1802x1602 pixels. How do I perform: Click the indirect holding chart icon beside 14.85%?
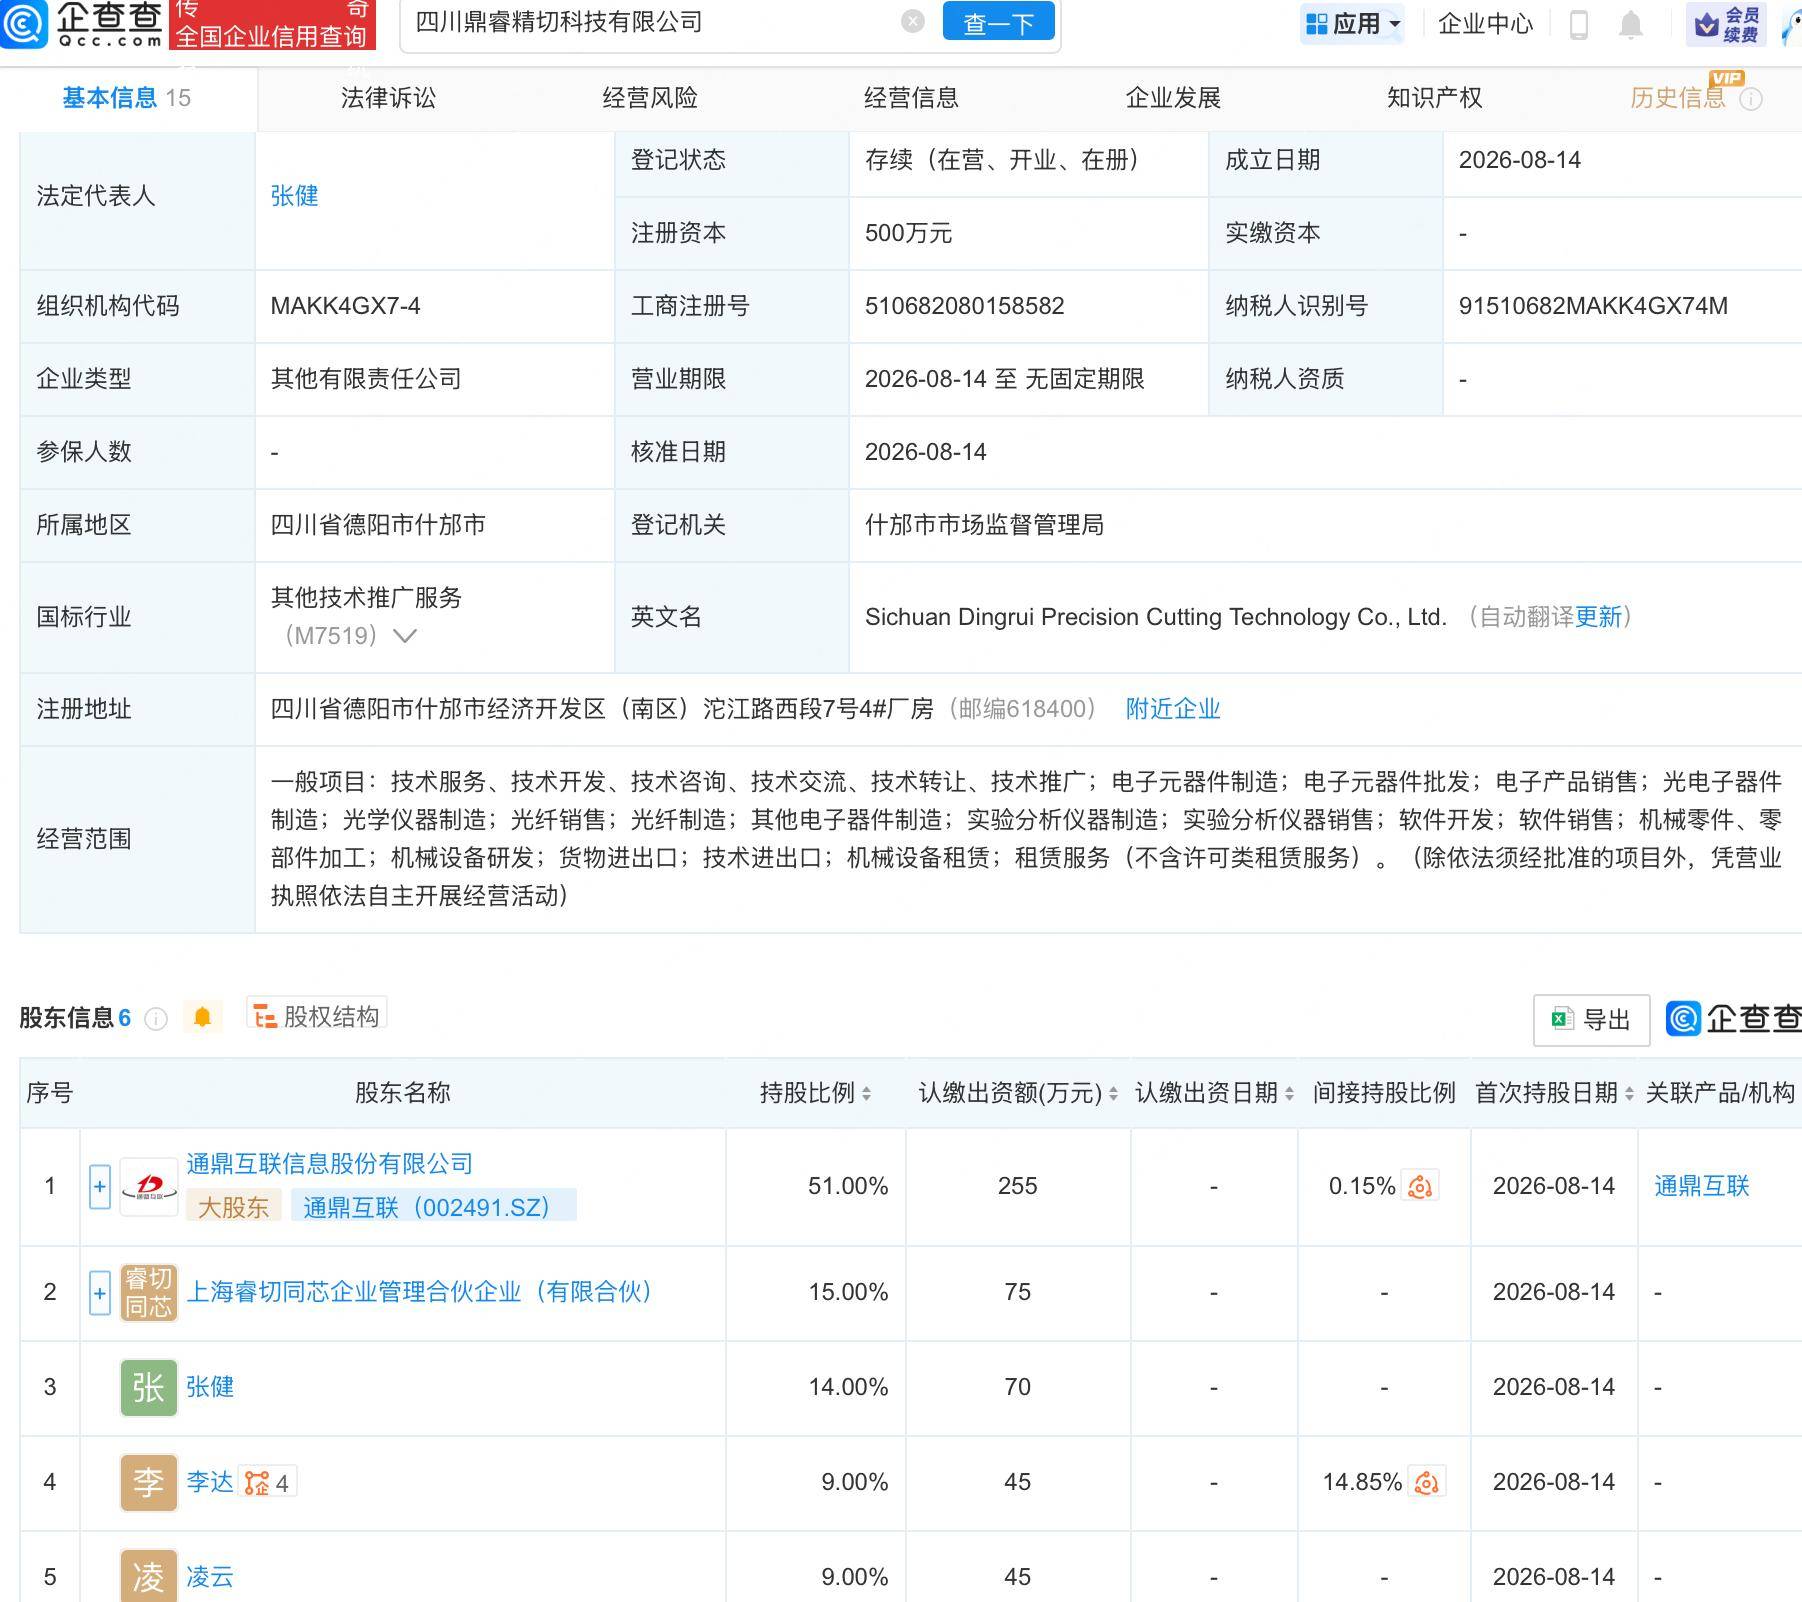1427,1482
